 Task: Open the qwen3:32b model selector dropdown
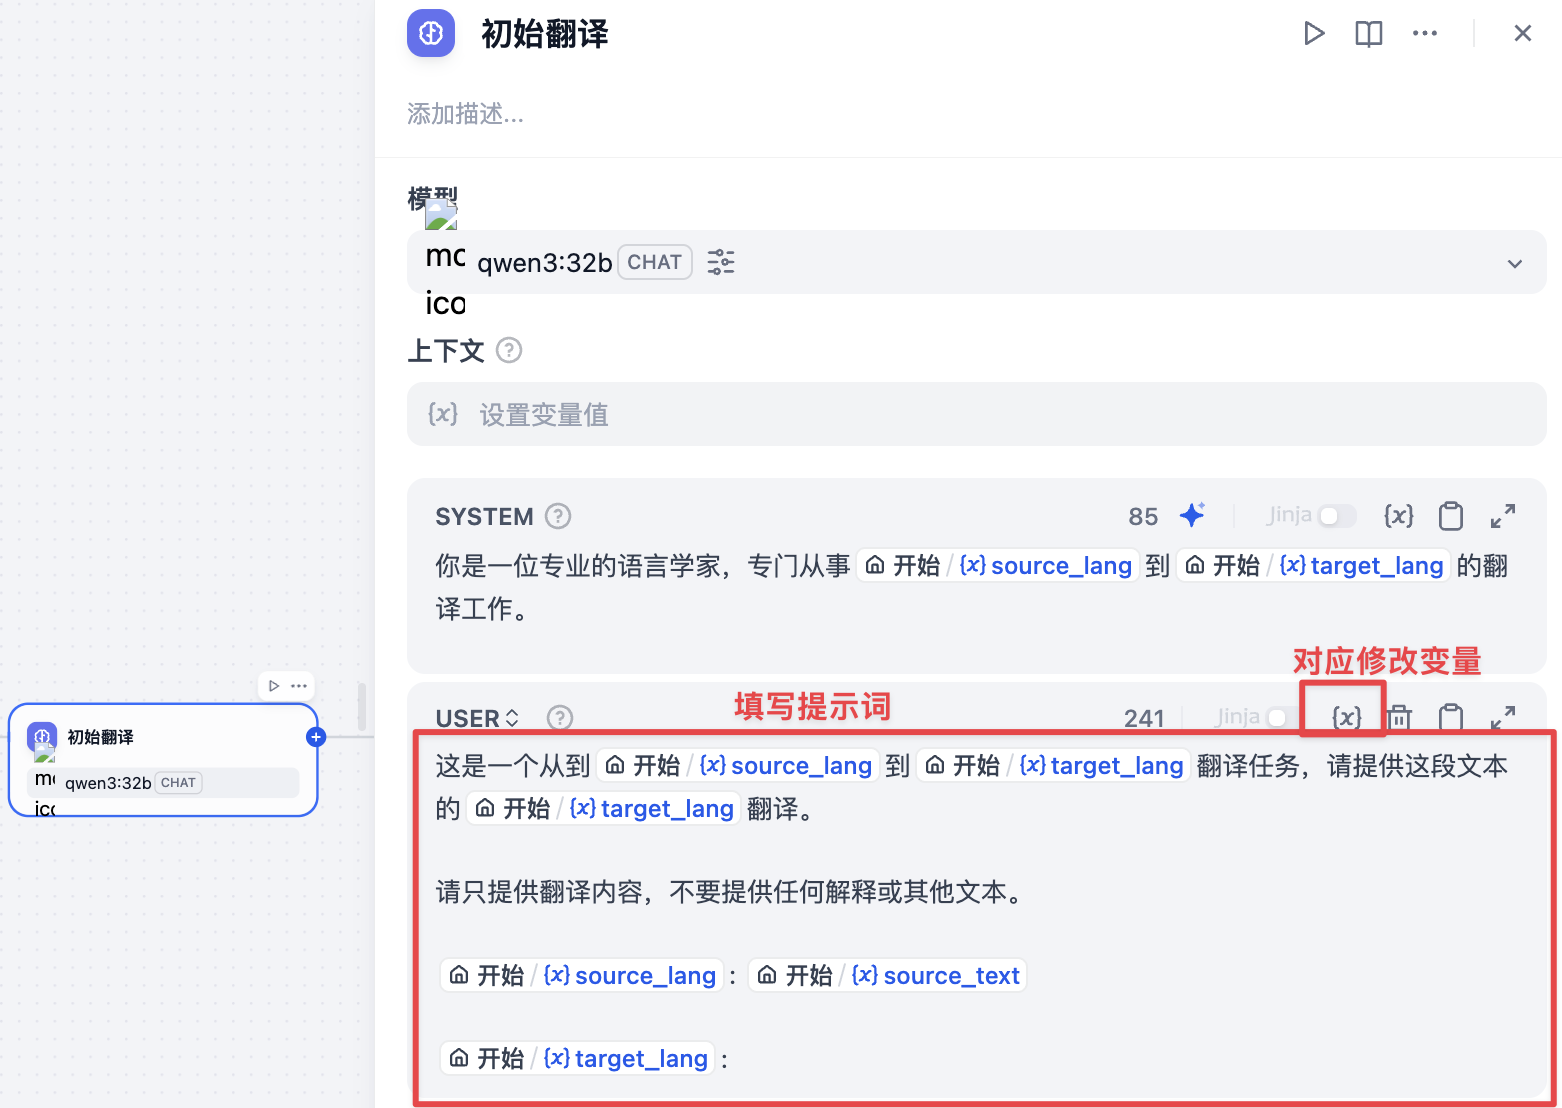tap(976, 262)
